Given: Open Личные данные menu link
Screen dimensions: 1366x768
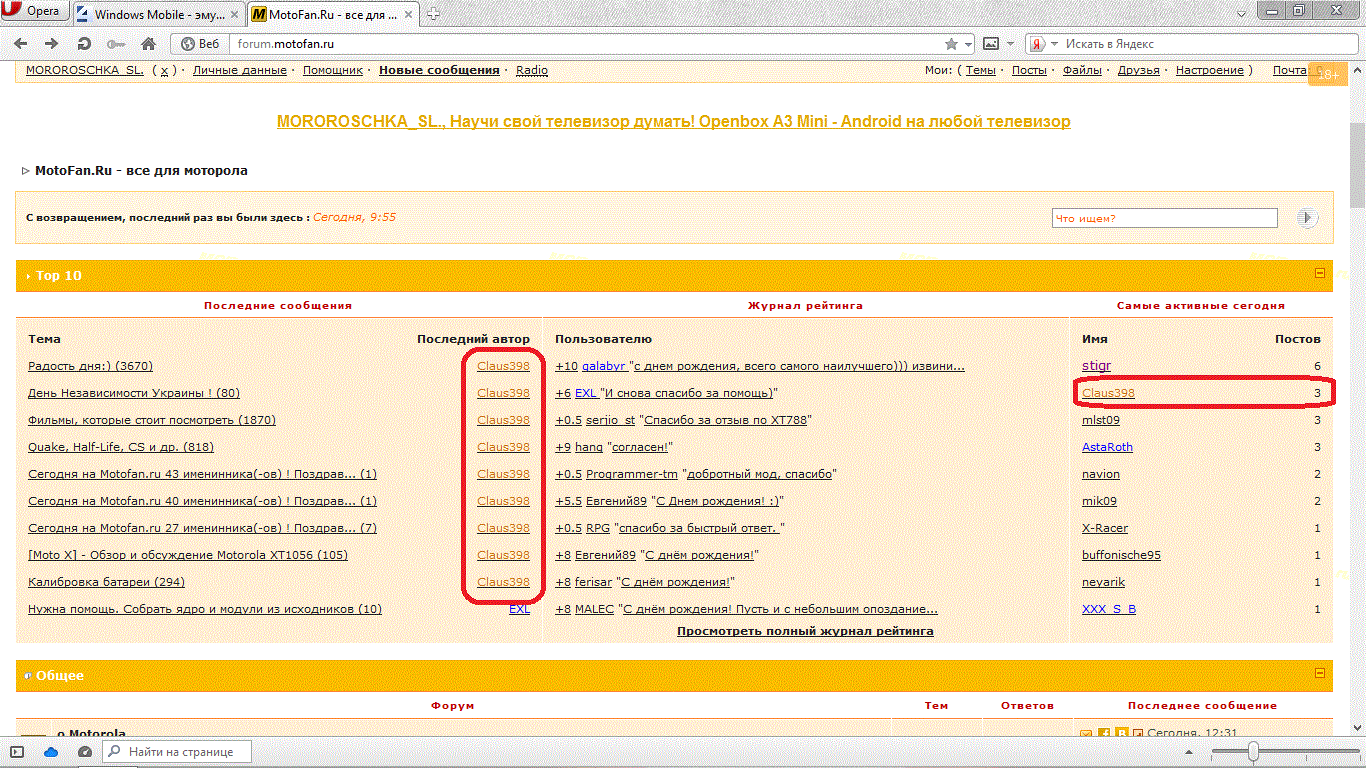Looking at the screenshot, I should 239,70.
